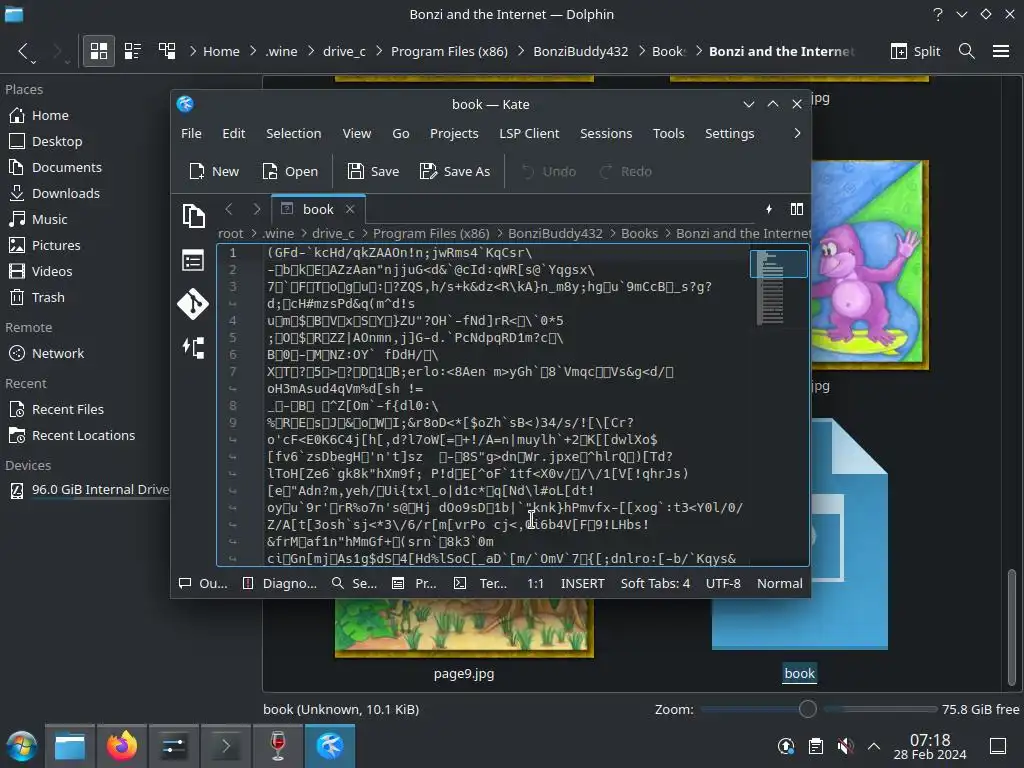Viewport: 1024px width, 768px height.
Task: Open the File menu in Kate
Action: pos(191,133)
